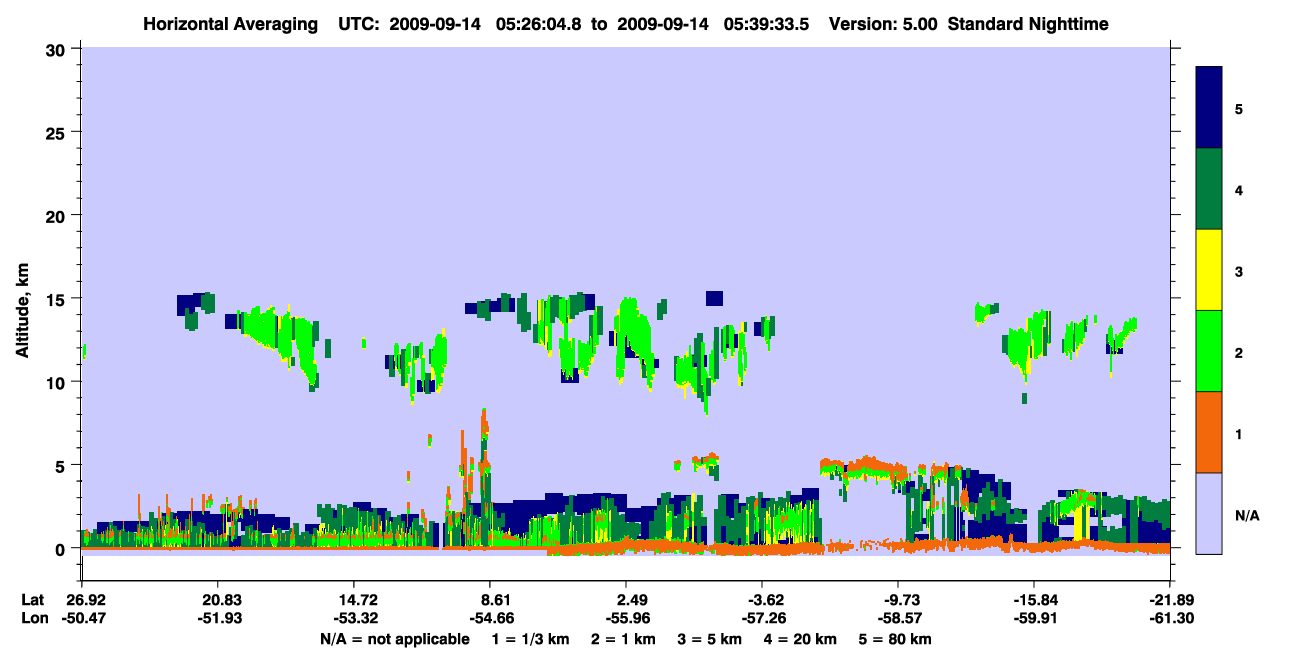The image size is (1300, 667).
Task: Click the yellow color bar segment labeled 3
Action: [x=1209, y=270]
